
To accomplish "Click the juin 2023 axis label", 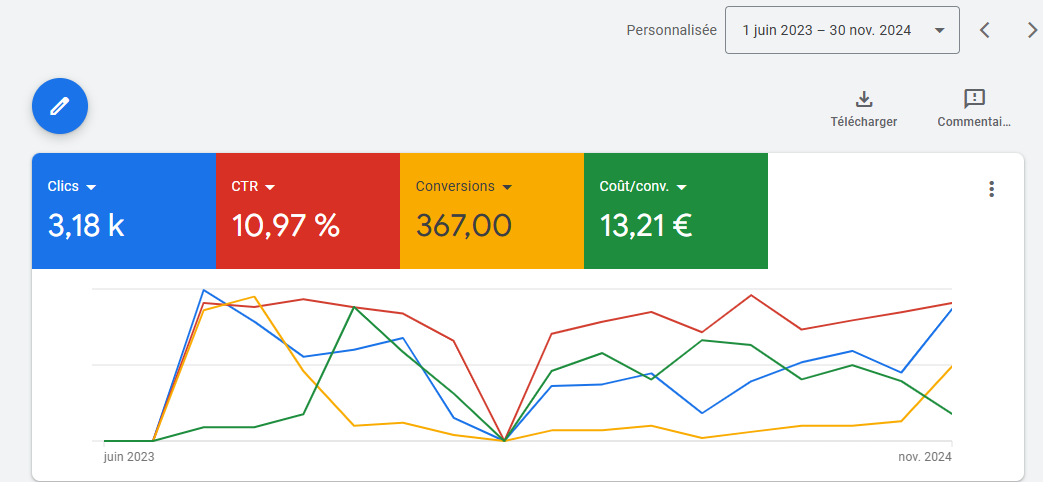I will [x=129, y=457].
